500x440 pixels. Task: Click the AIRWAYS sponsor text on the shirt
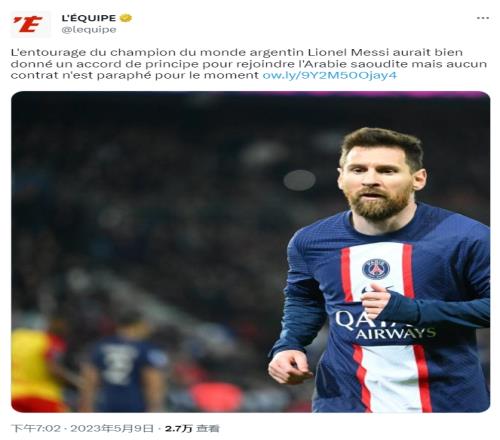tap(396, 333)
